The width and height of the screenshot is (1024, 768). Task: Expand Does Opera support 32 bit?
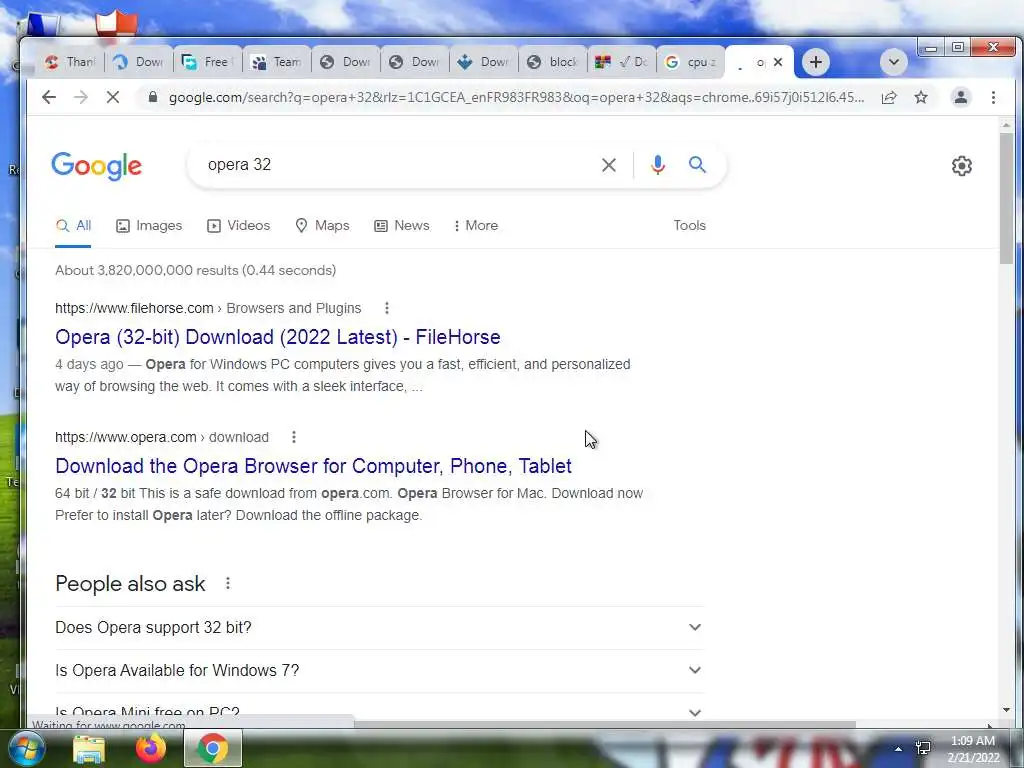coord(379,628)
